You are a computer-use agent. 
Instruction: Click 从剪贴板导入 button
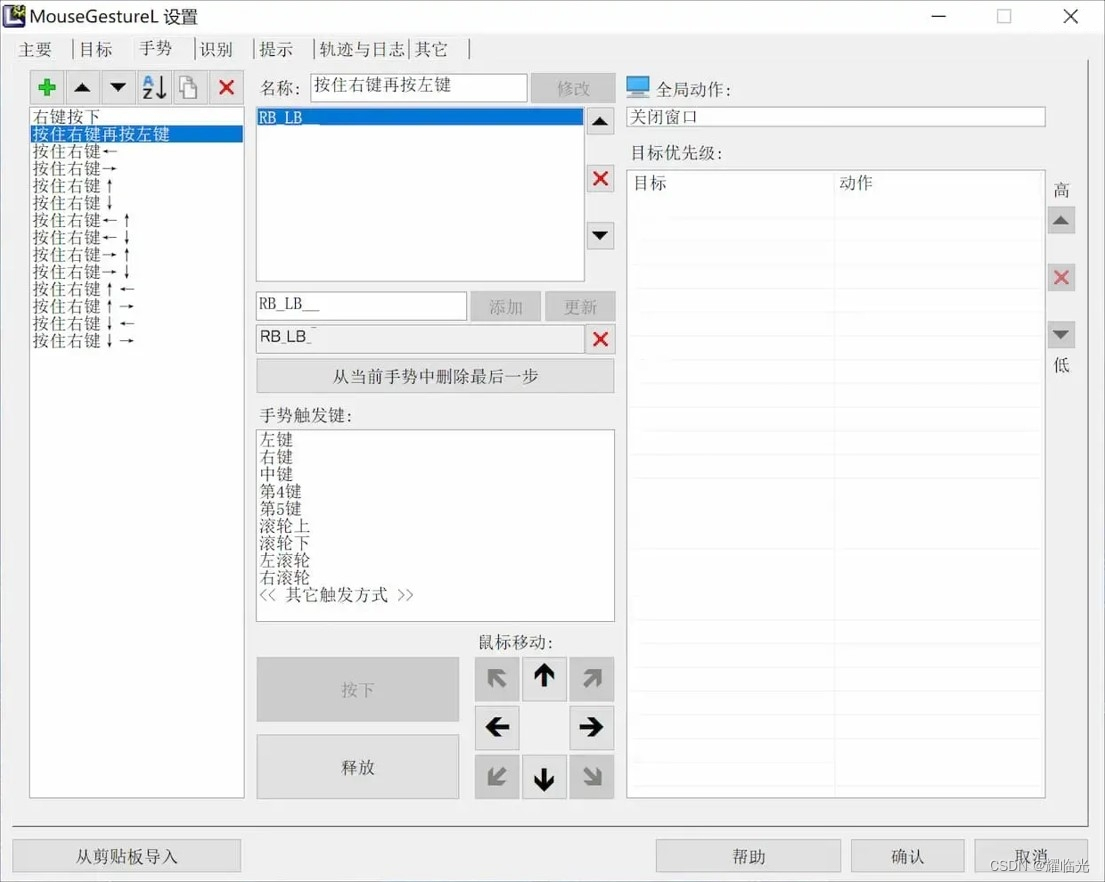[x=127, y=856]
